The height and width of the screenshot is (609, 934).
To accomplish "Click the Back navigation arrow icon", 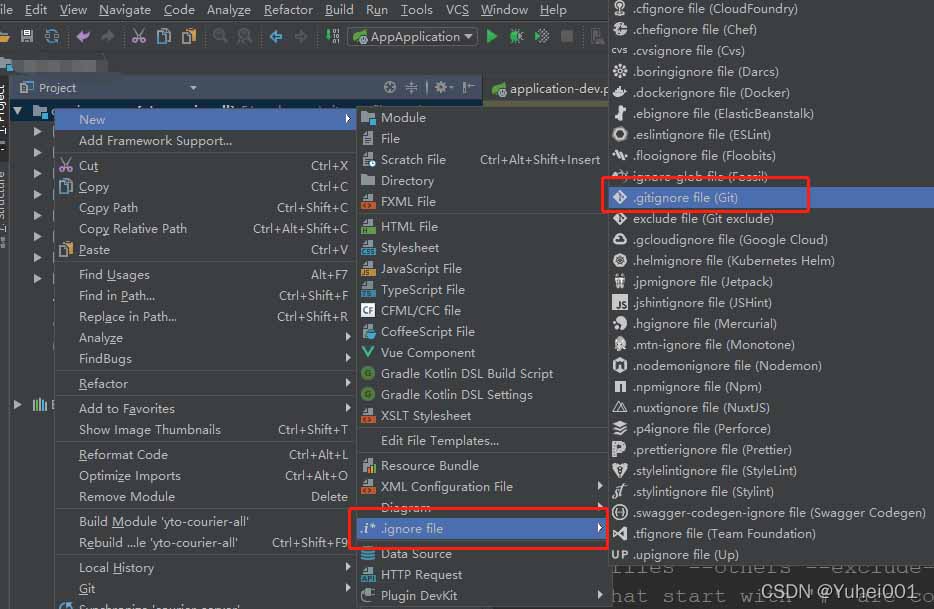I will pyautogui.click(x=276, y=36).
